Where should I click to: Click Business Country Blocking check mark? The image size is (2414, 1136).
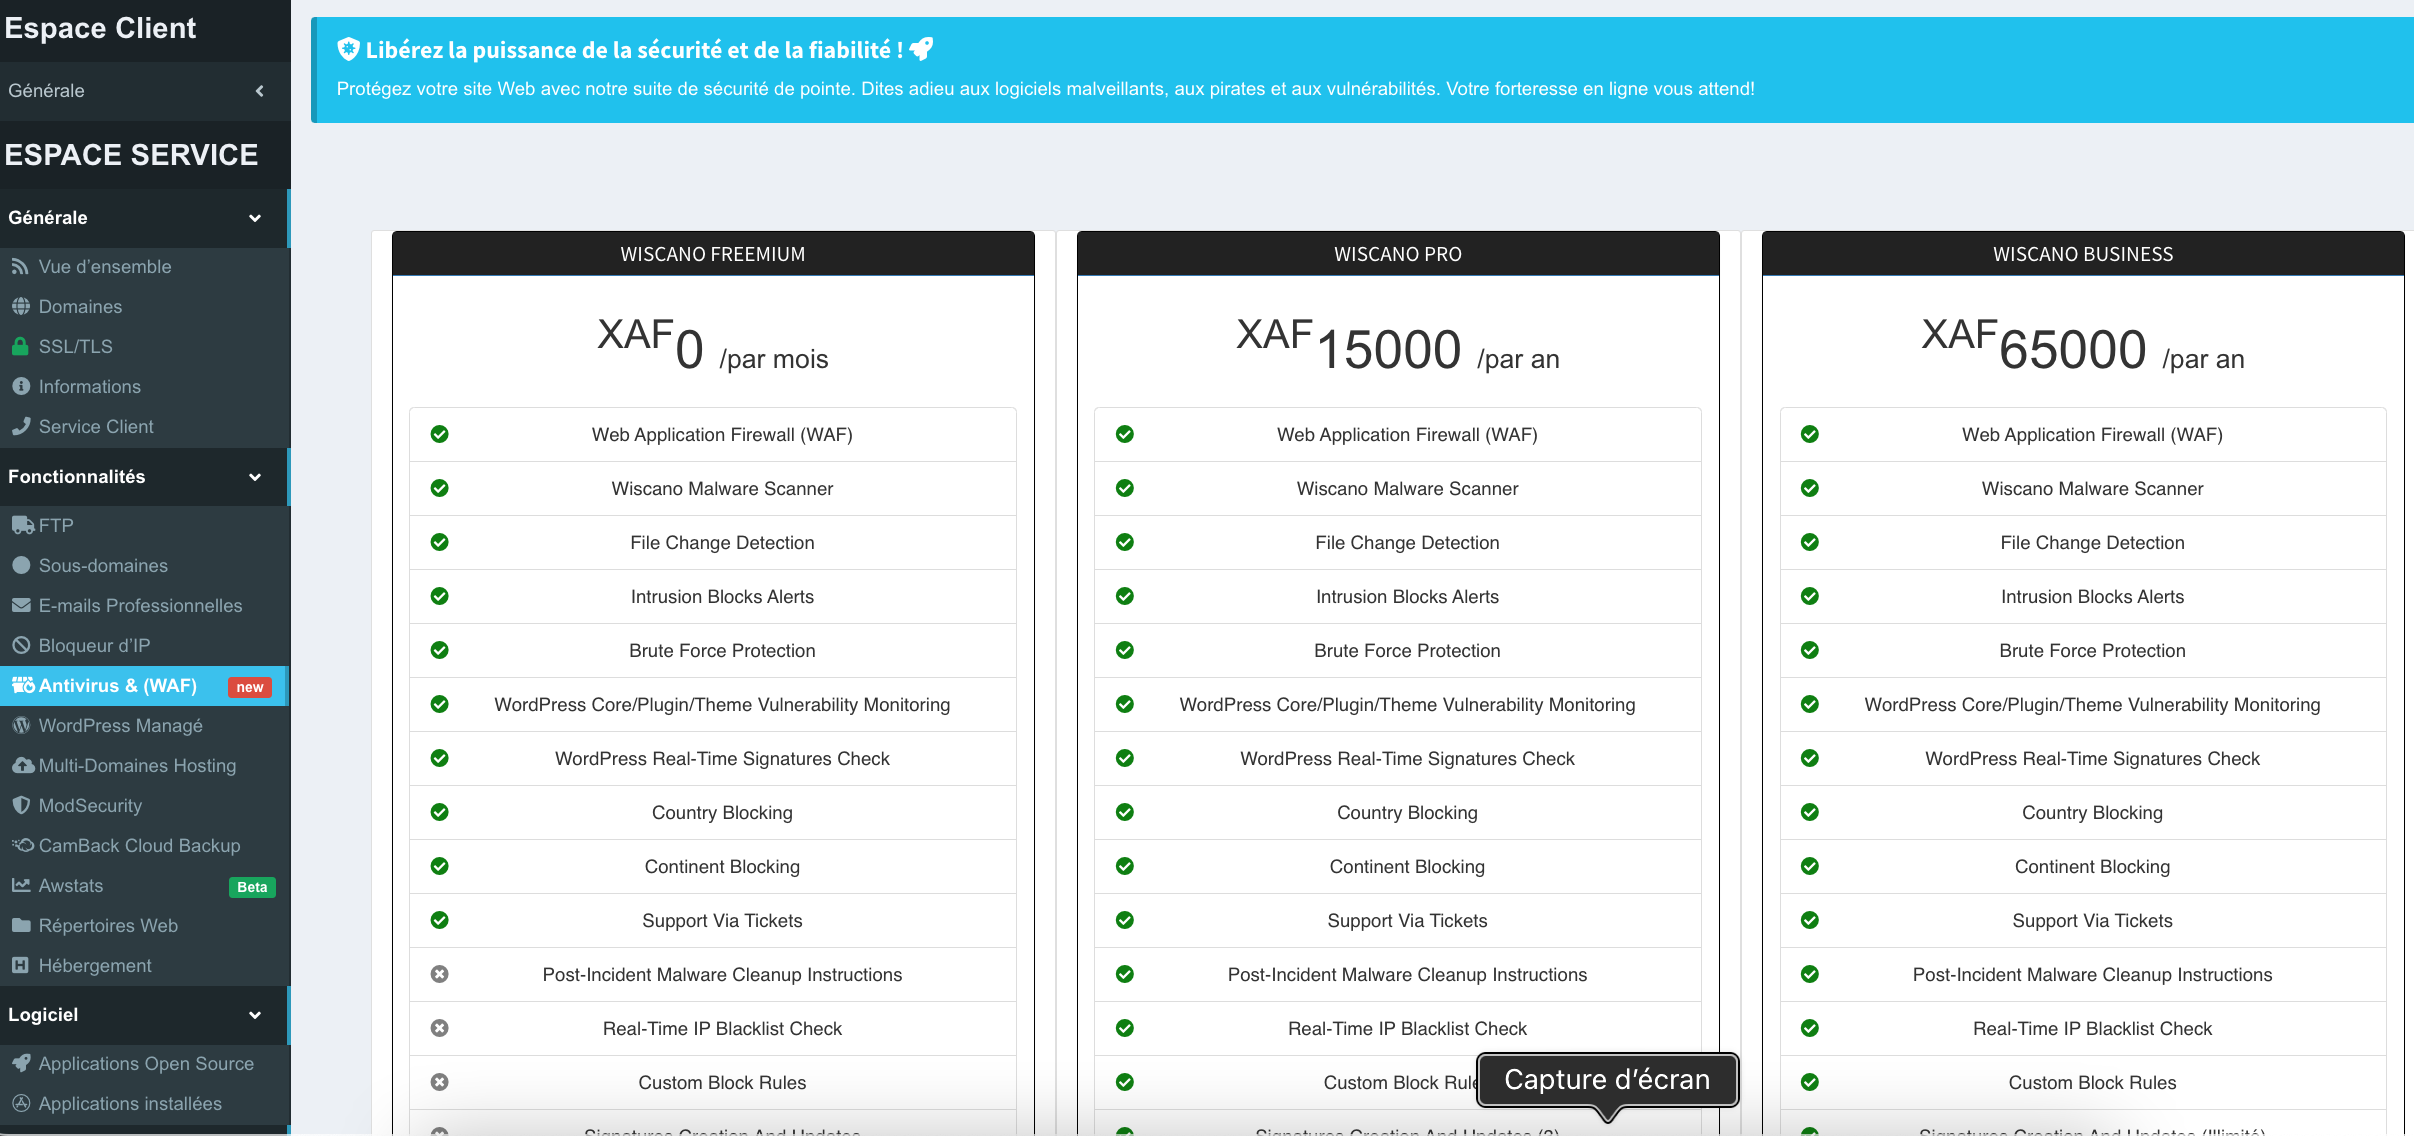coord(1809,812)
